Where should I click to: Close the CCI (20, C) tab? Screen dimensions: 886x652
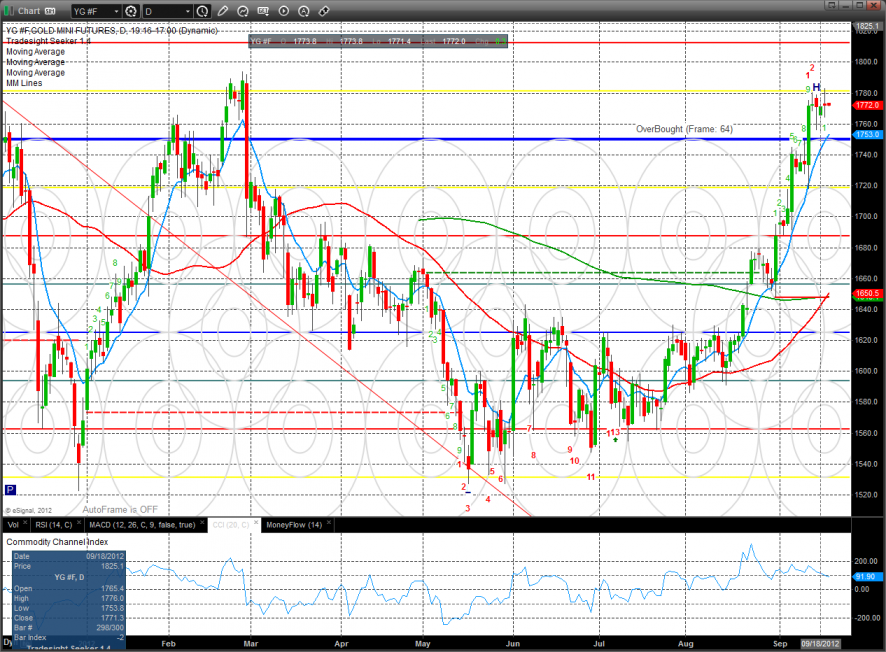[x=256, y=523]
